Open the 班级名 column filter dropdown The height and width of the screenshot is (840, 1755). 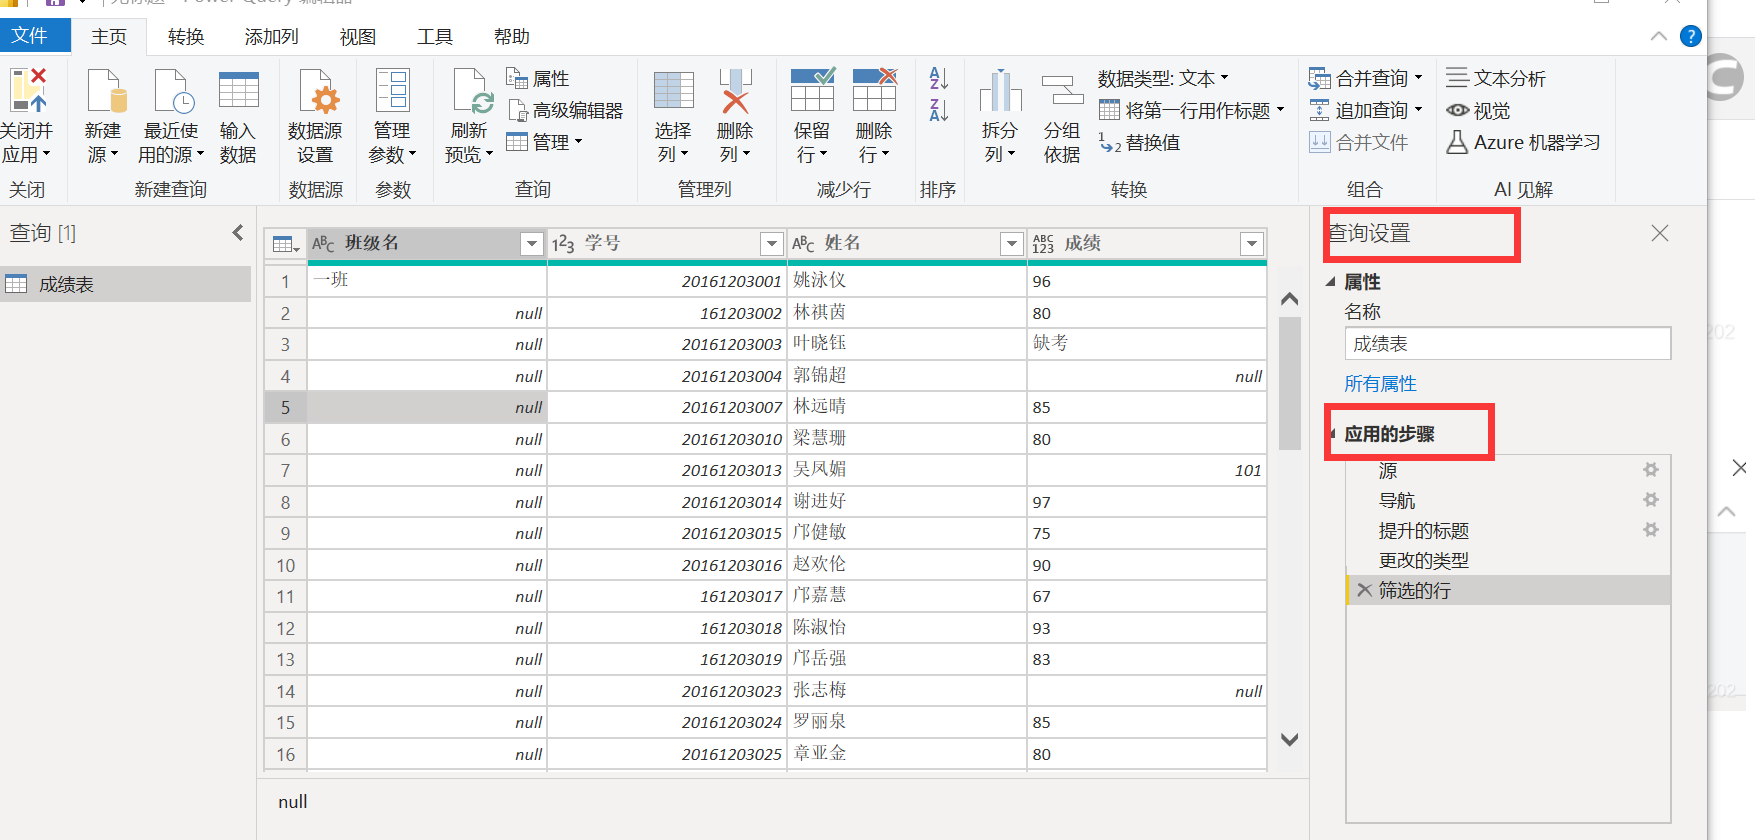[x=532, y=243]
